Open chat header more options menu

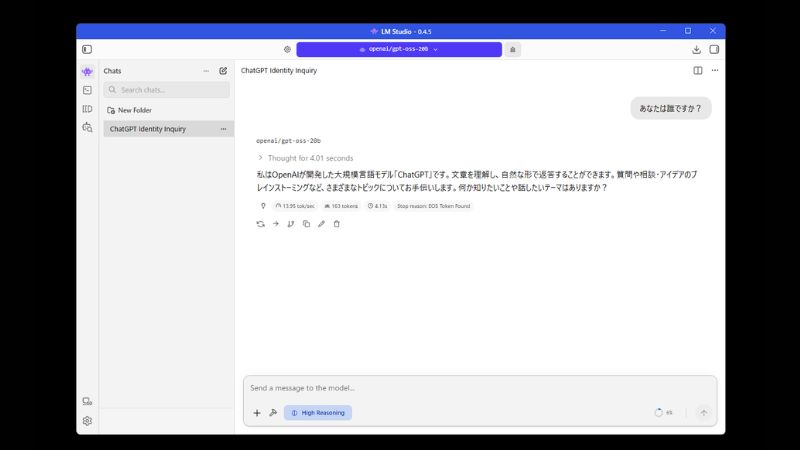(x=715, y=70)
